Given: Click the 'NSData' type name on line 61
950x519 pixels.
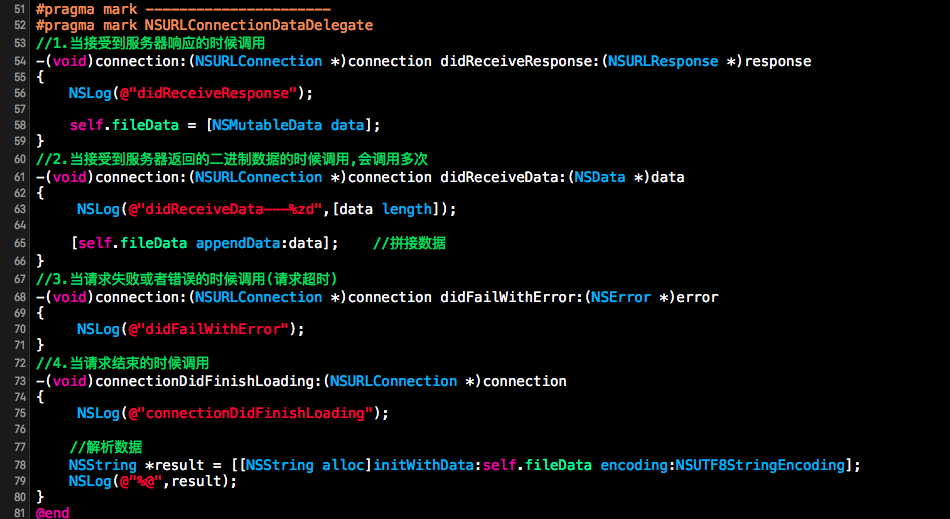Looking at the screenshot, I should click(600, 177).
